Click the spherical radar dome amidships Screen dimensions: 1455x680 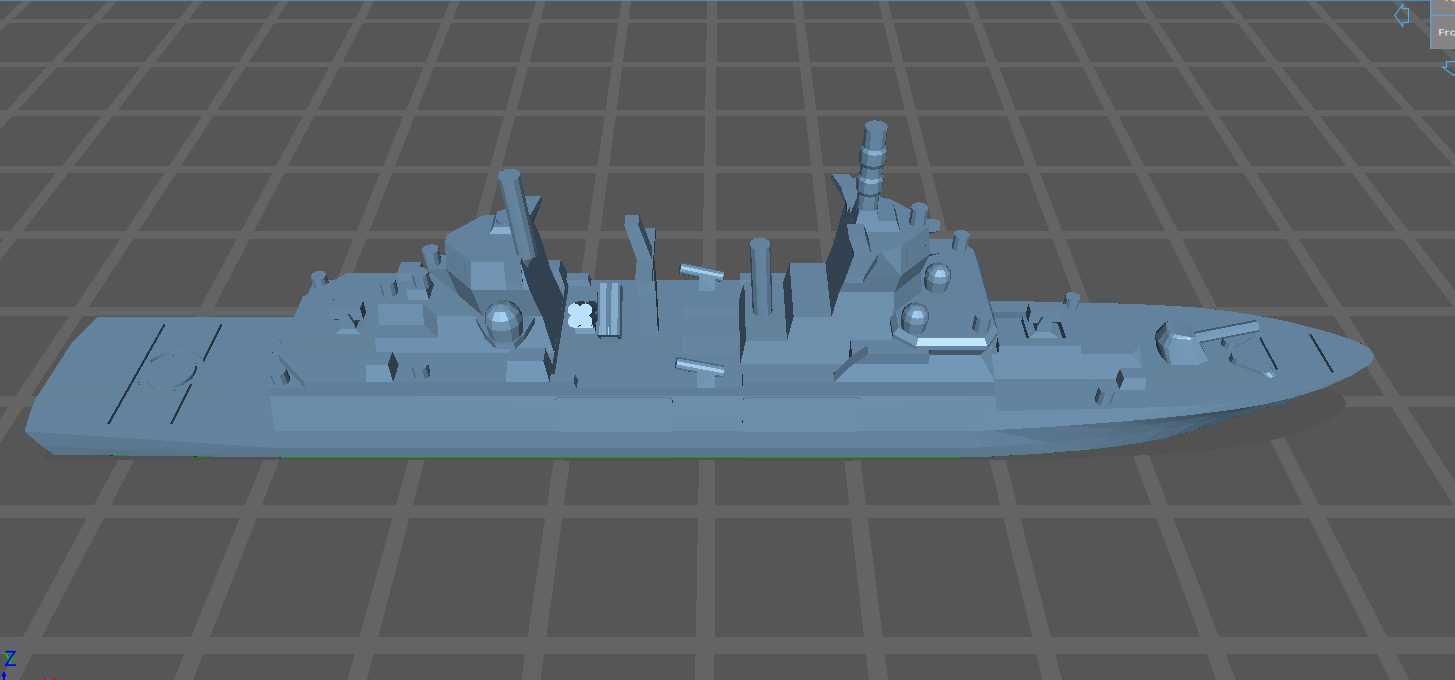pyautogui.click(x=505, y=320)
